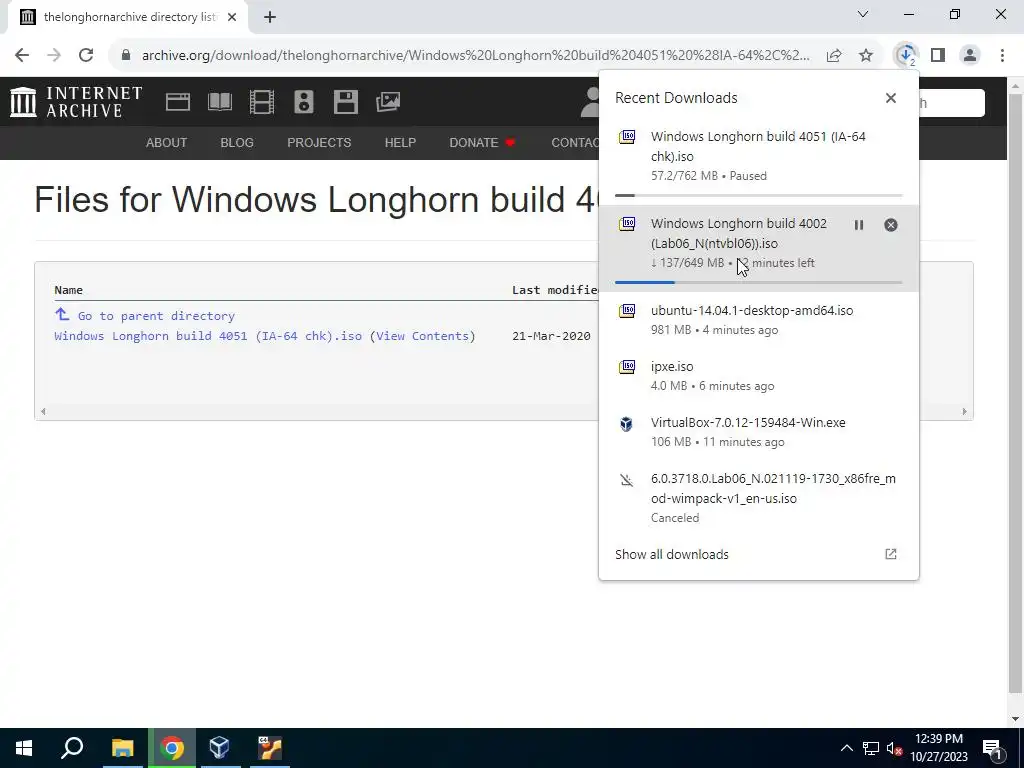Image resolution: width=1024 pixels, height=768 pixels.
Task: Download Windows Longhorn build 4051 iso link
Action: 208,336
